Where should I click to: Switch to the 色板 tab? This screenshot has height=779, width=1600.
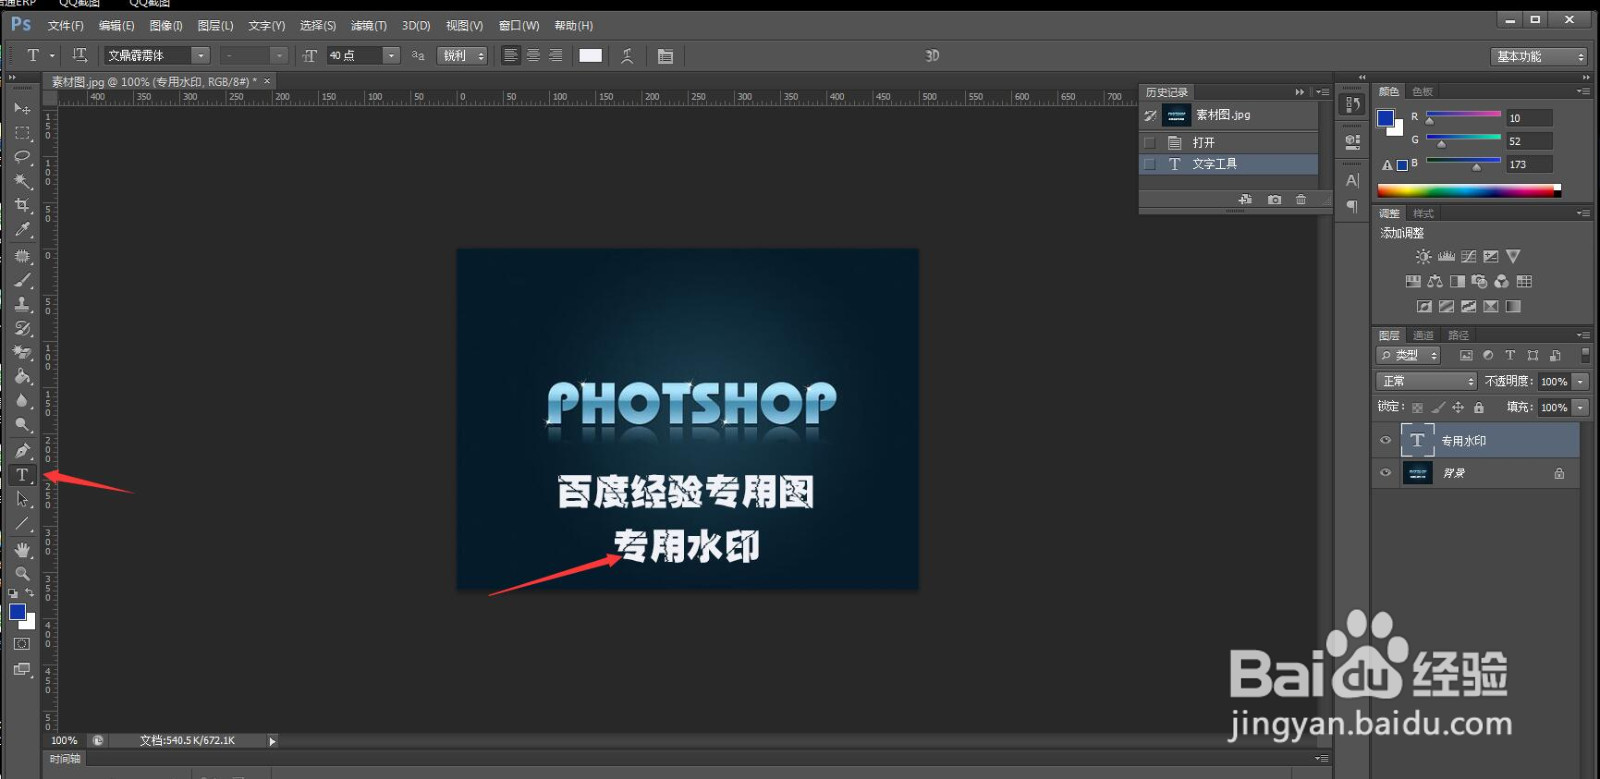1423,91
